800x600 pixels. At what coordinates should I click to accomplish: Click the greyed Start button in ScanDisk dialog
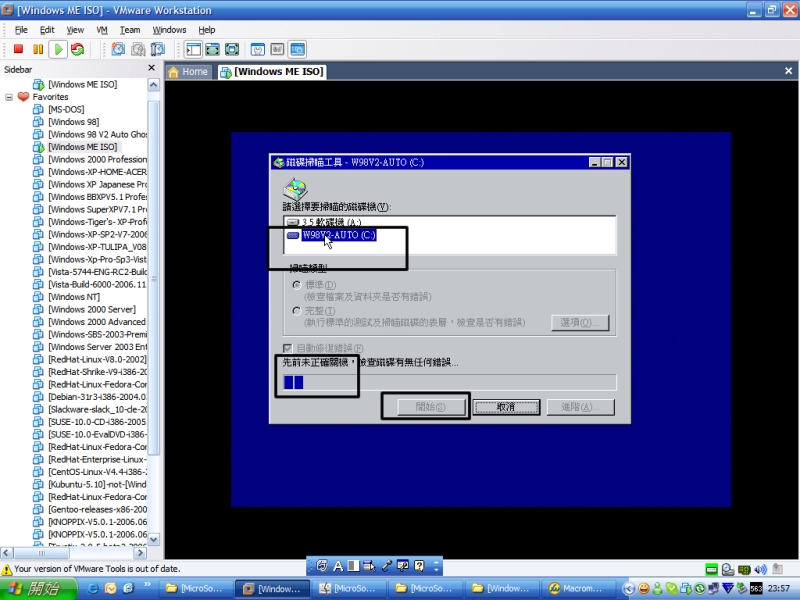click(x=431, y=407)
